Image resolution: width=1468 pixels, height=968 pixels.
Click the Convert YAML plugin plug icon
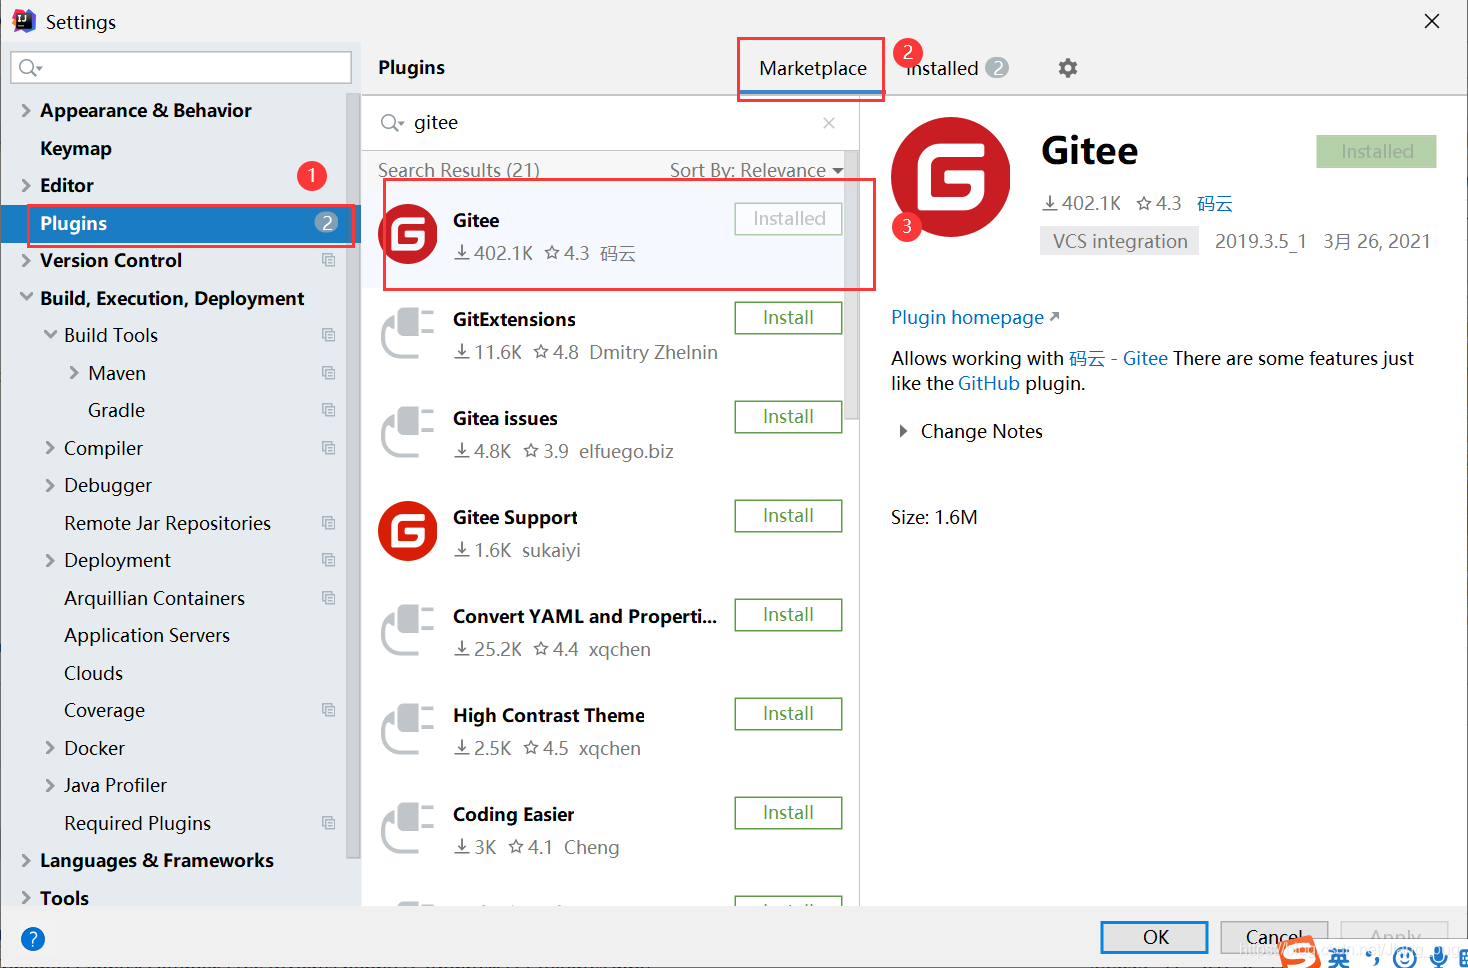tap(408, 630)
